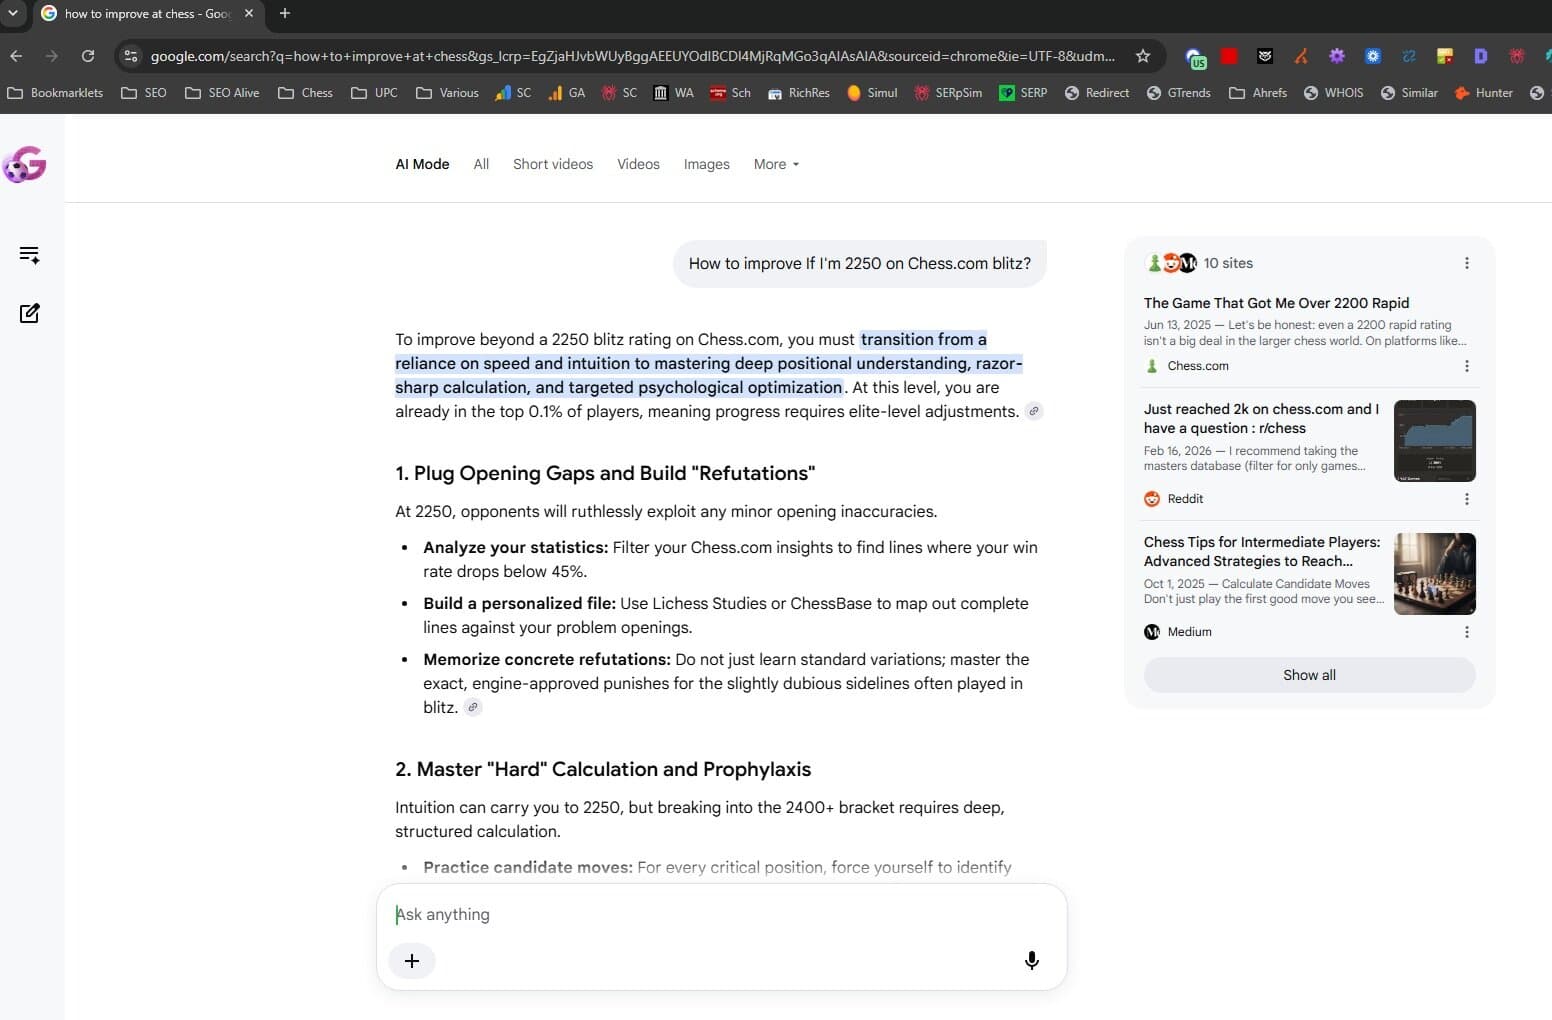
Task: Open 'The Game That Got Me Over 2200 Rapid'
Action: pos(1276,303)
